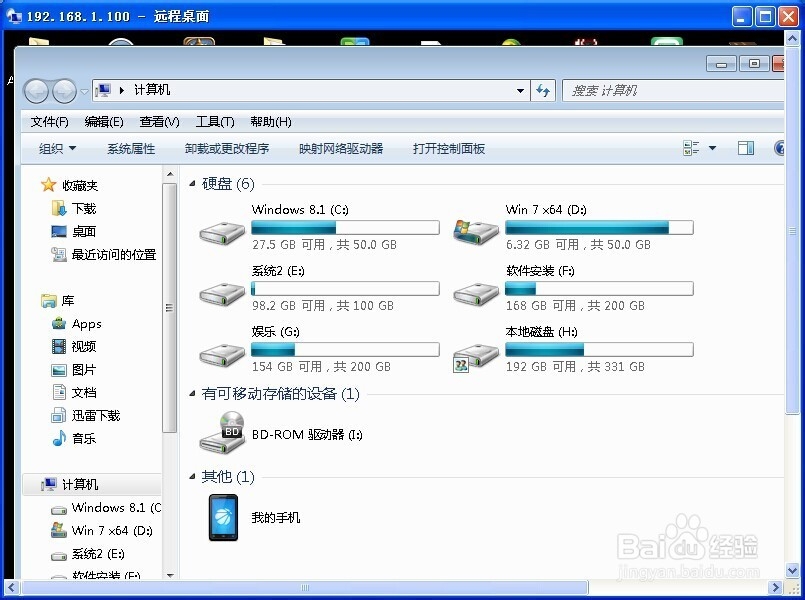Select the 娱乐 (G:) drive icon
Viewport: 805px width, 600px height.
pyautogui.click(x=222, y=355)
